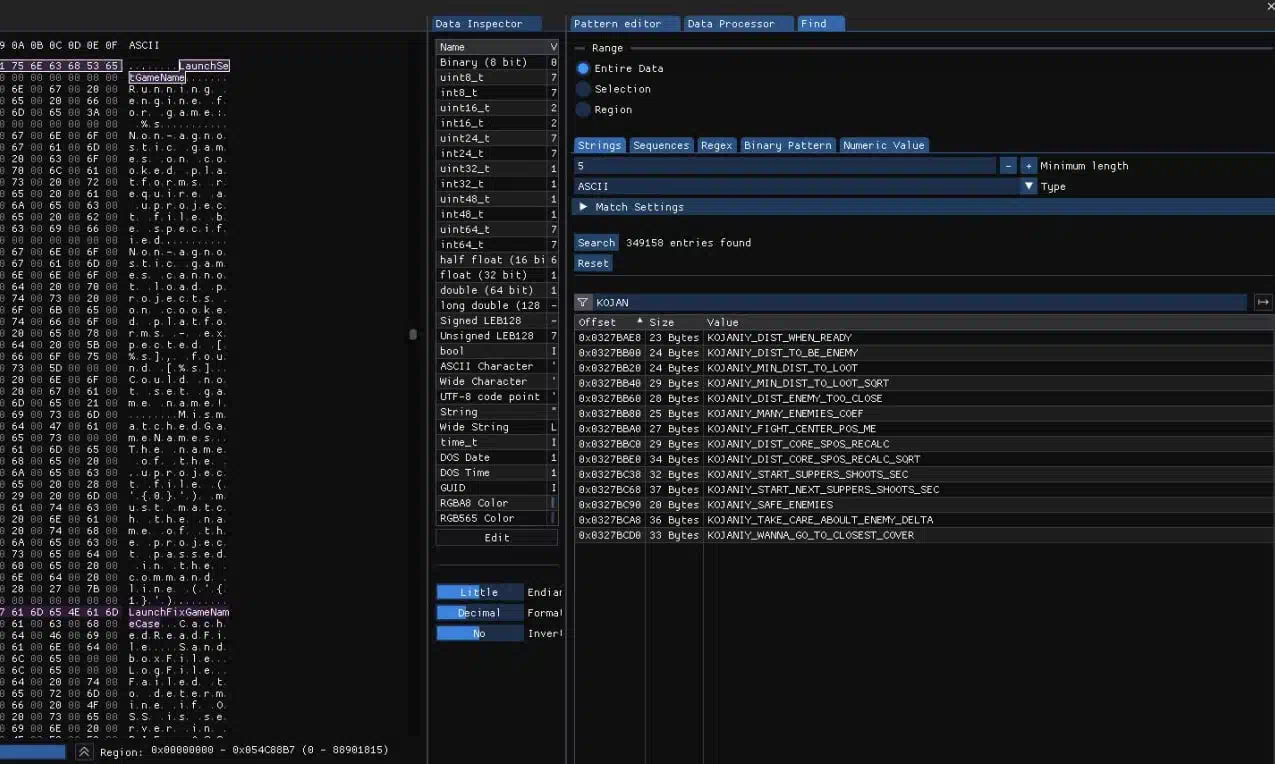Click the Edit button in Data Inspector
Image resolution: width=1275 pixels, height=764 pixels.
[x=497, y=538]
